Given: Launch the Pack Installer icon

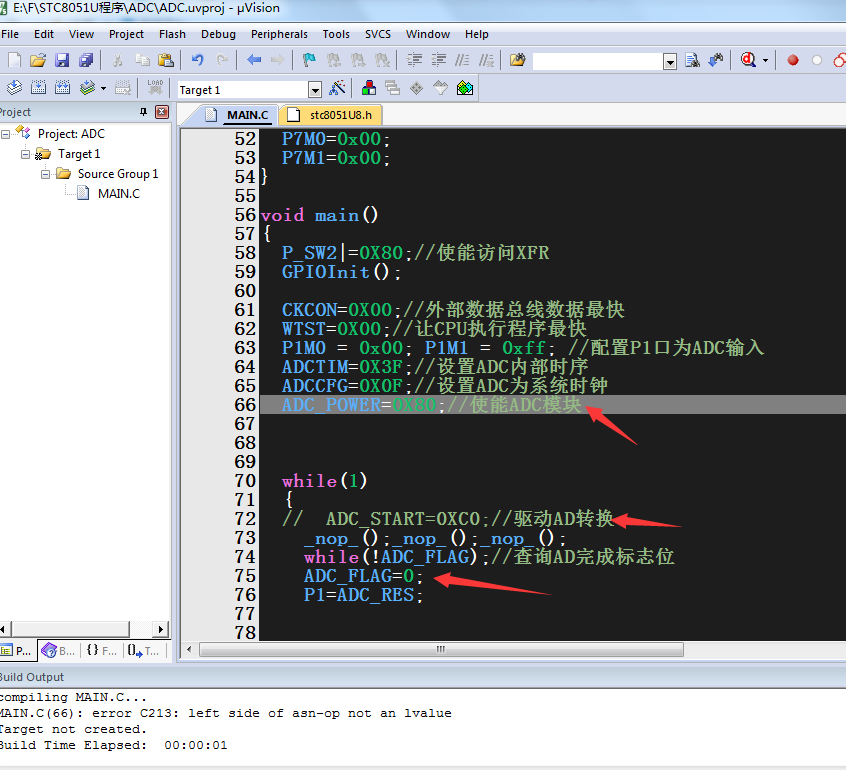Looking at the screenshot, I should click(x=465, y=87).
